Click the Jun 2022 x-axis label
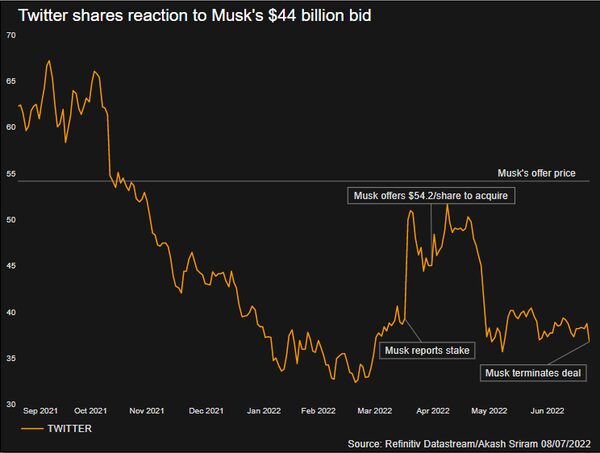Image resolution: width=600 pixels, height=453 pixels. pyautogui.click(x=547, y=410)
